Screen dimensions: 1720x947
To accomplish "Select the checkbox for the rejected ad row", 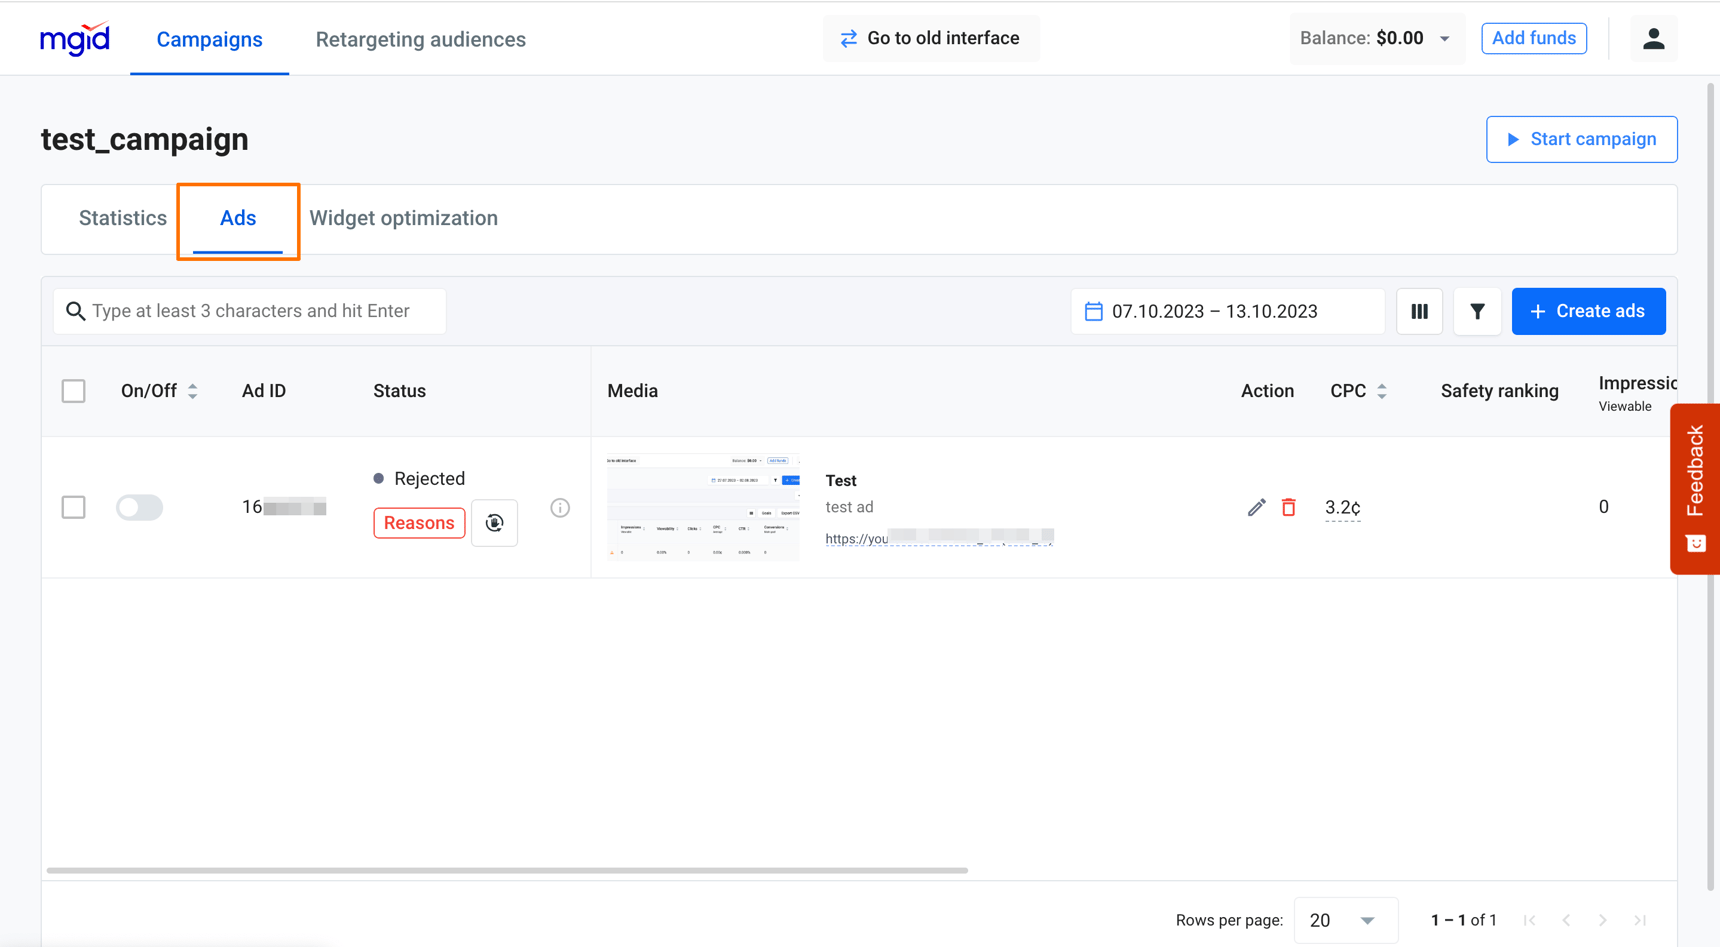I will [73, 507].
